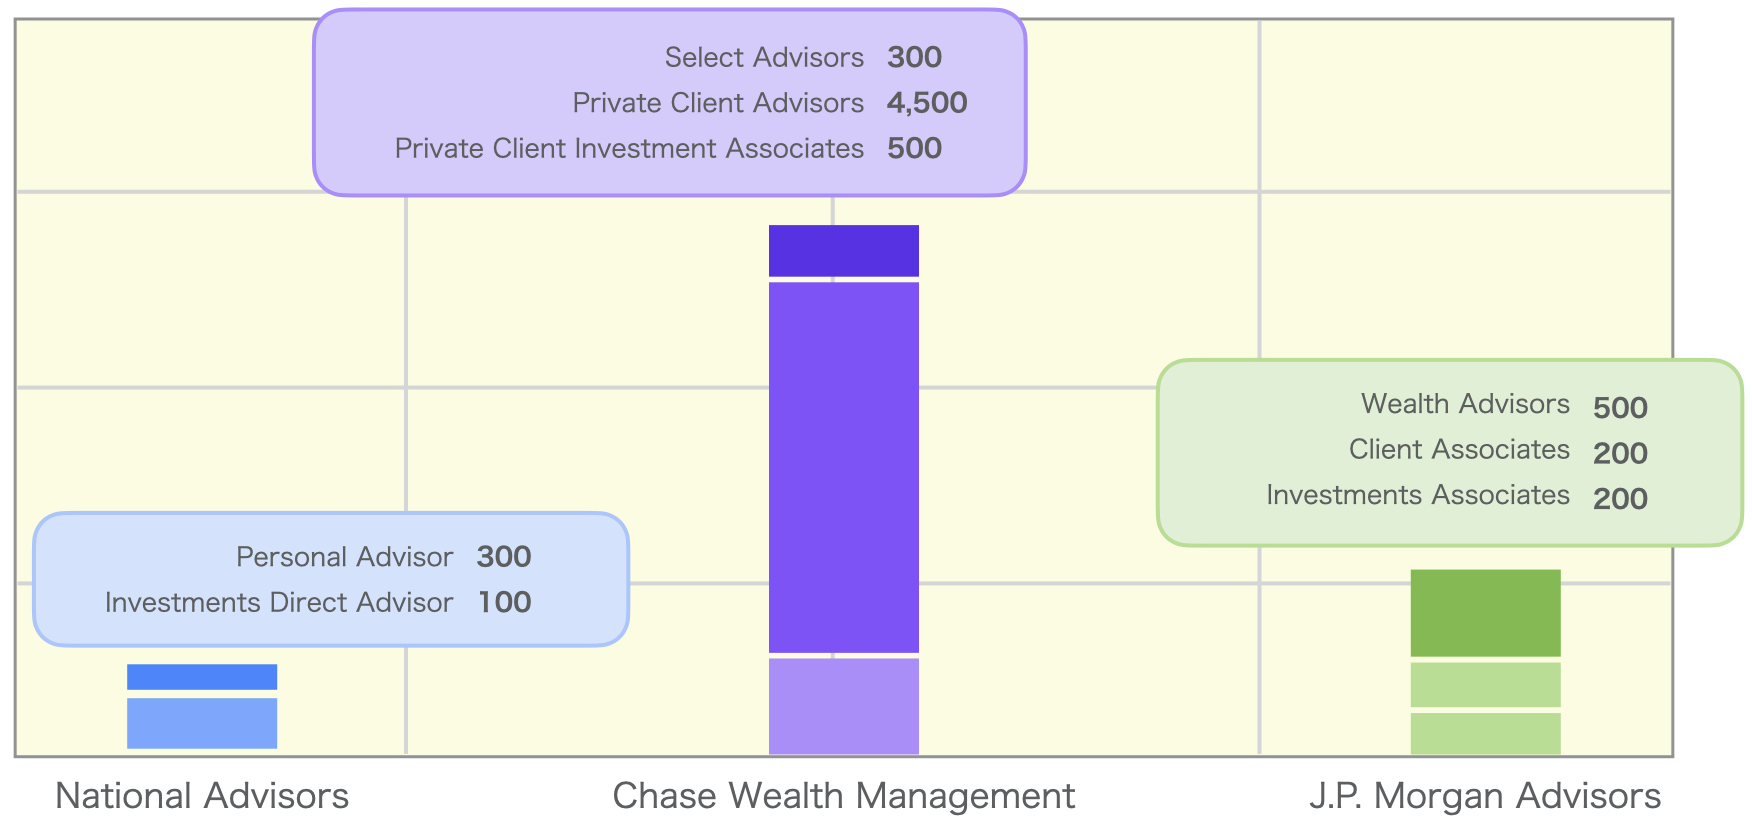Click the Client Associates 200 row

click(x=1498, y=451)
